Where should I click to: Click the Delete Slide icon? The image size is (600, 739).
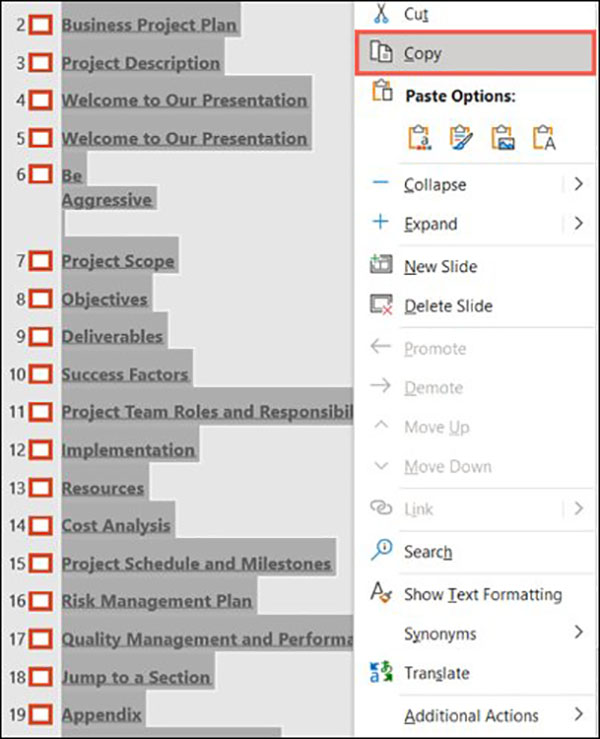[381, 306]
